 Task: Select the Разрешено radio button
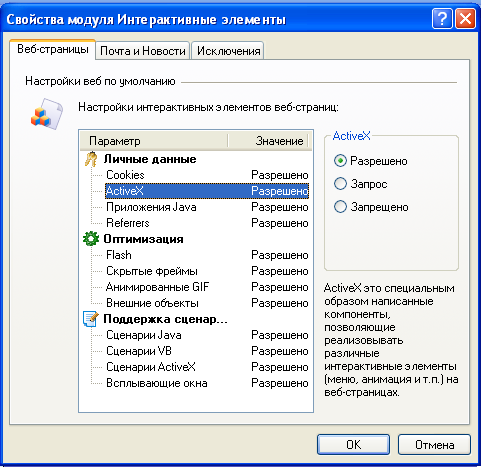(340, 161)
